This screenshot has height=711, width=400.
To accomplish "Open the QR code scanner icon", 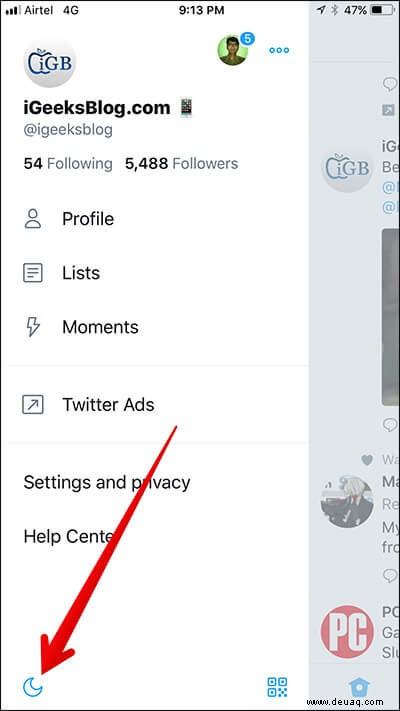I will pos(277,687).
